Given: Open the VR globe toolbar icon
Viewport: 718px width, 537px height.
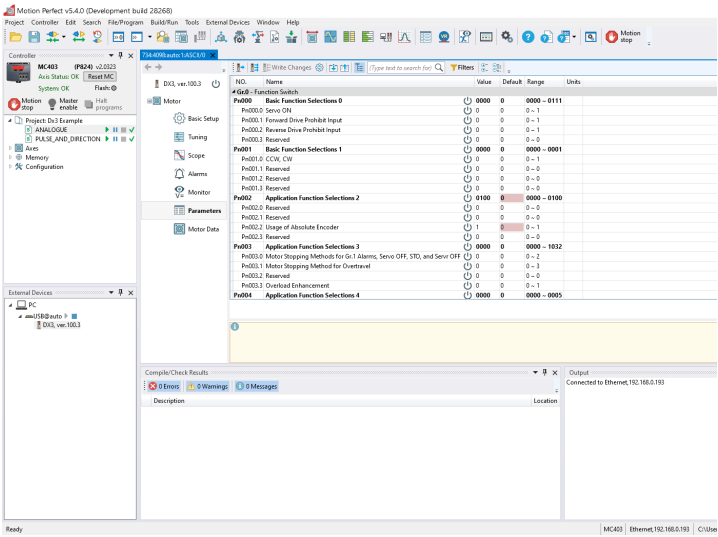Looking at the screenshot, I should 444,37.
